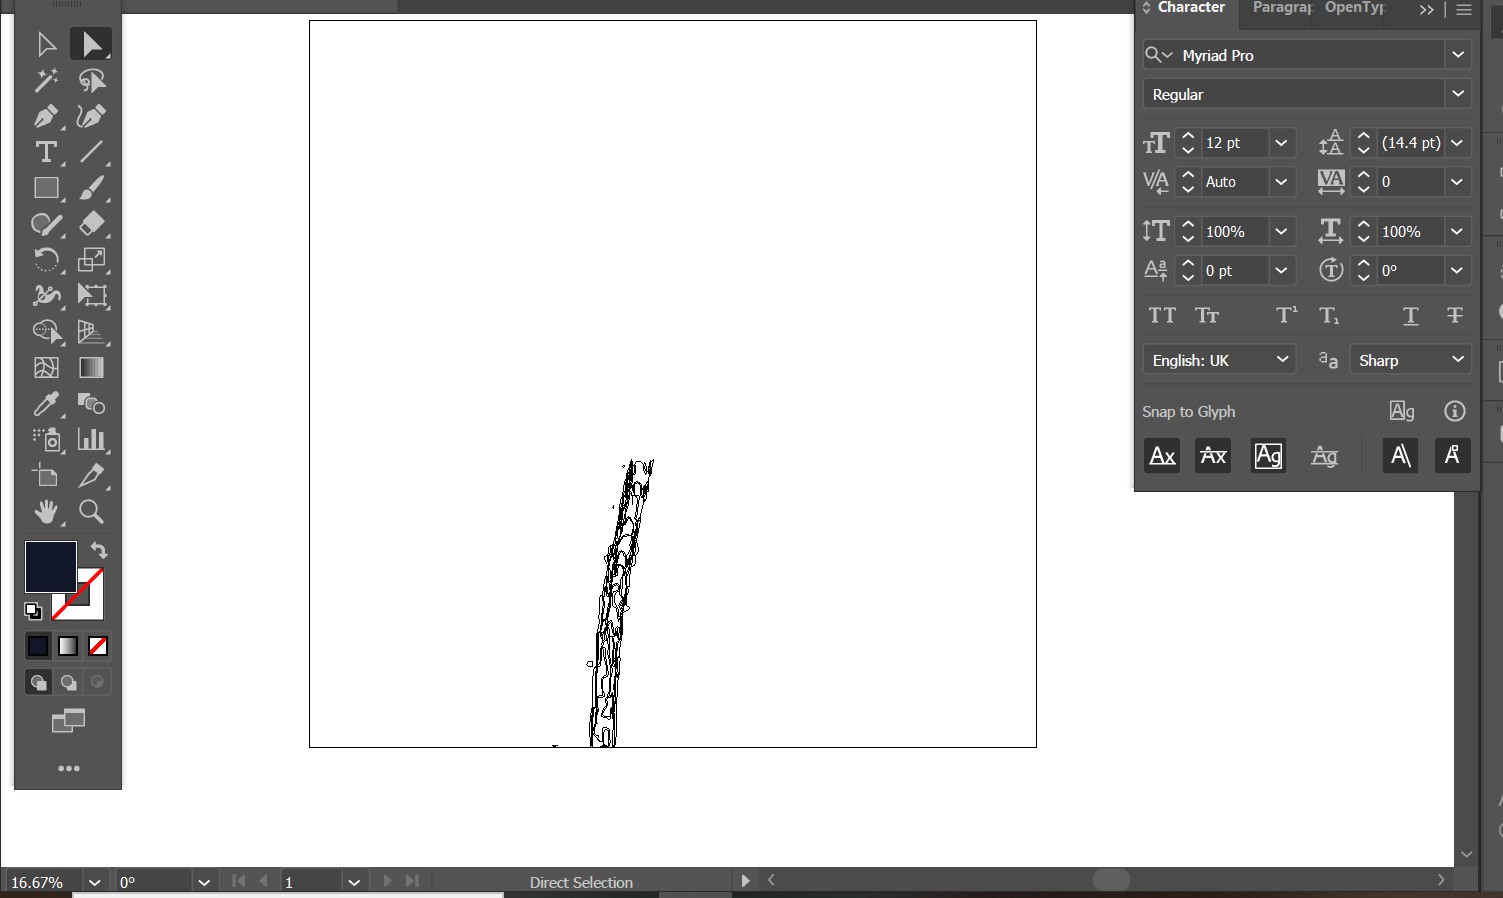Select the Blend tool
The image size is (1503, 898).
pyautogui.click(x=92, y=404)
